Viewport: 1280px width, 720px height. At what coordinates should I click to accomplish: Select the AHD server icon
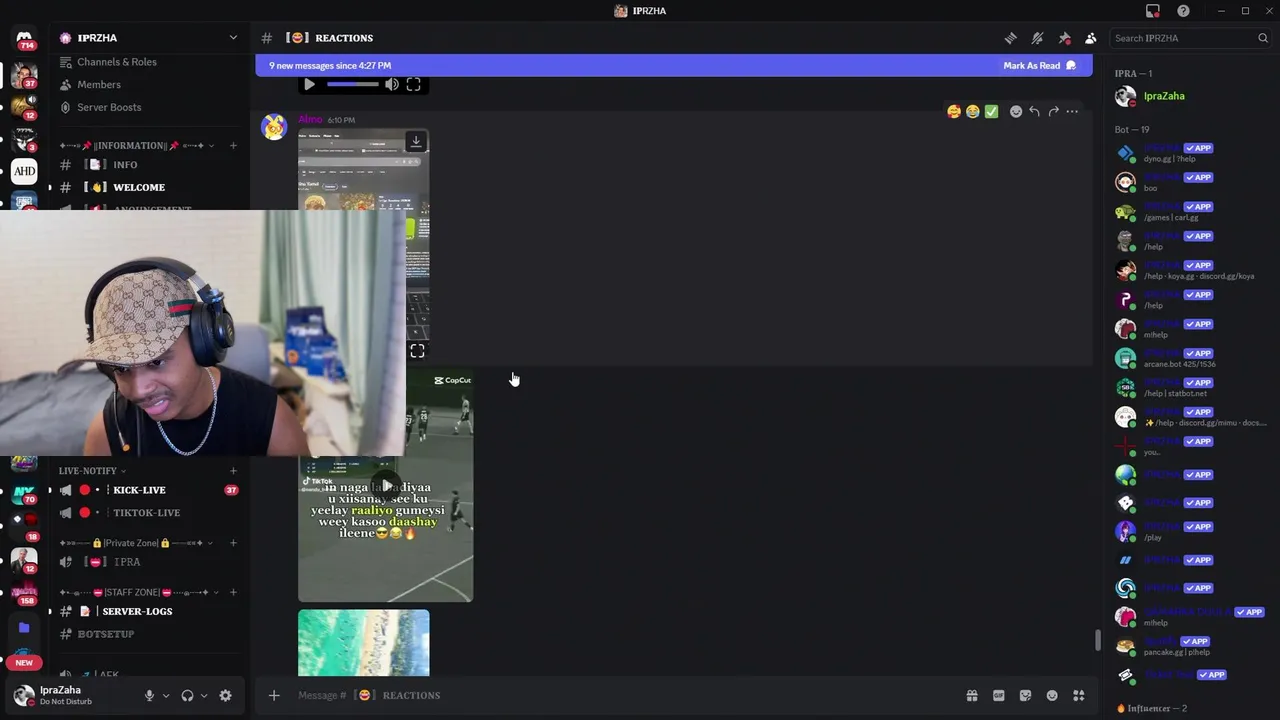[x=24, y=170]
